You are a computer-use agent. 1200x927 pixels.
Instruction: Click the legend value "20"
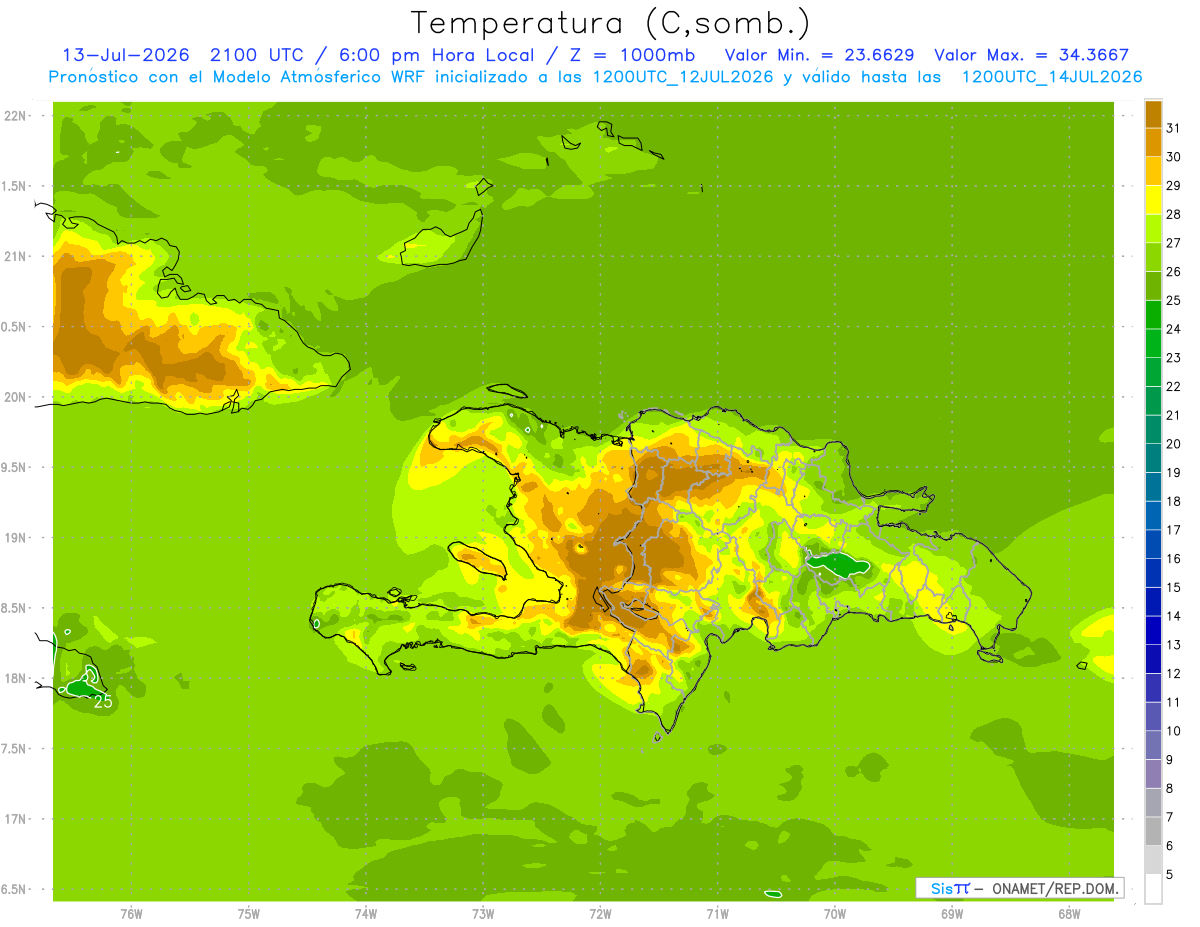click(x=1173, y=444)
